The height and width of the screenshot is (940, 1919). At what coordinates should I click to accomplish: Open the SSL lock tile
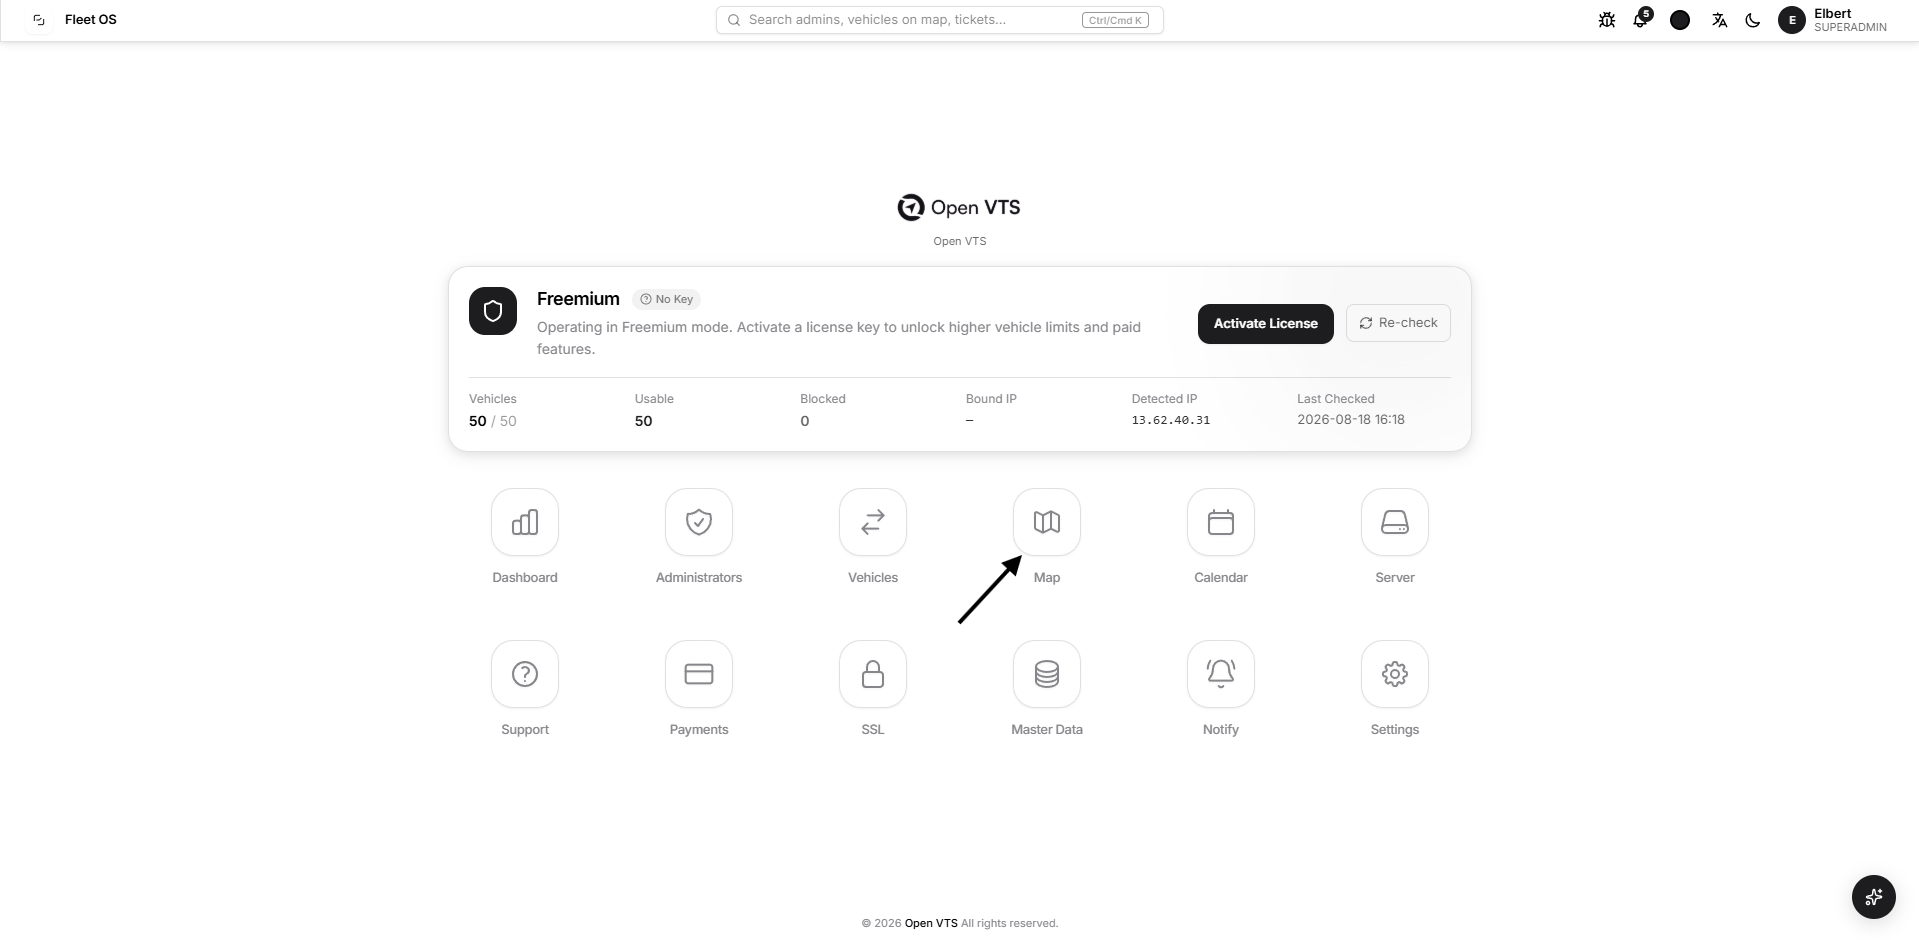[x=873, y=674]
